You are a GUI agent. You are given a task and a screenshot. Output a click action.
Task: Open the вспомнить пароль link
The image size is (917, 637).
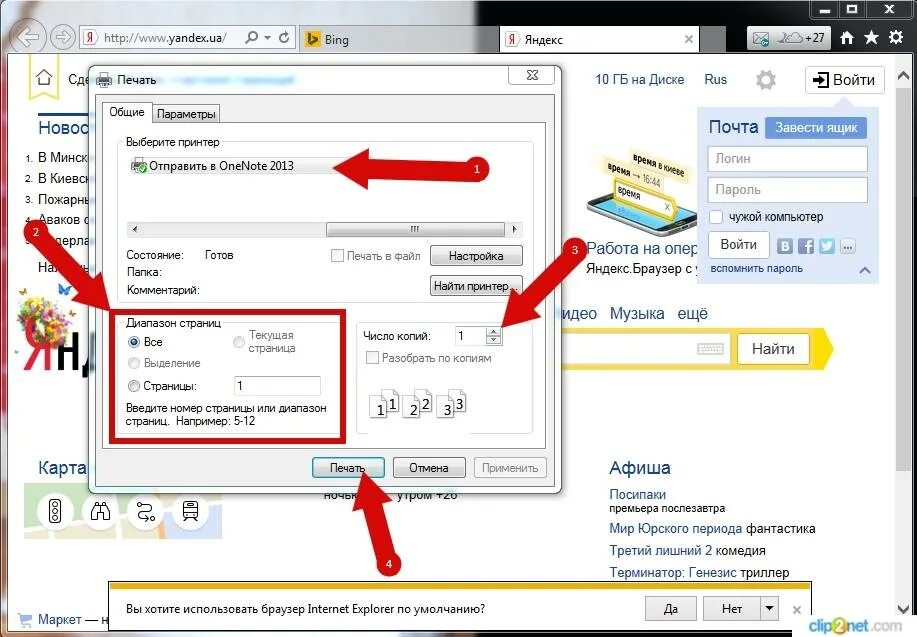756,268
